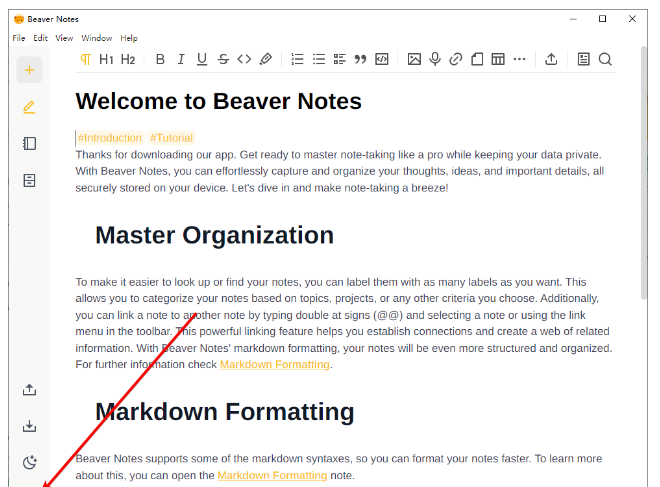
Task: Click the microphone audio record icon
Action: click(x=435, y=59)
